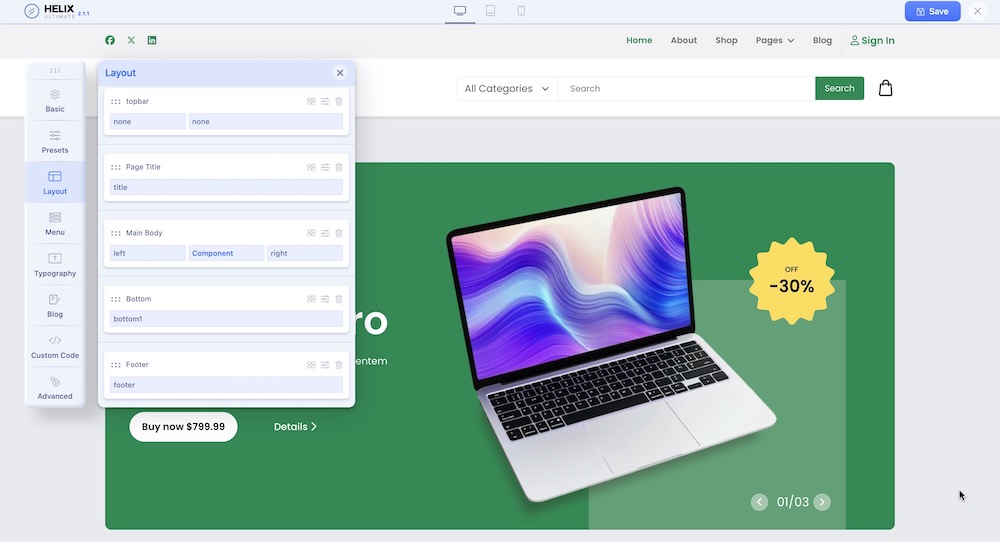Select the 'bottom1' column block
Viewport: 1000px width, 542px height.
tap(226, 319)
